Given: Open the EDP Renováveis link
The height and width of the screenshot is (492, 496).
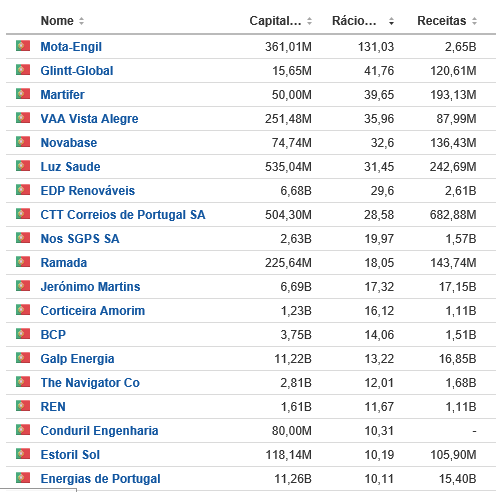Looking at the screenshot, I should [88, 191].
